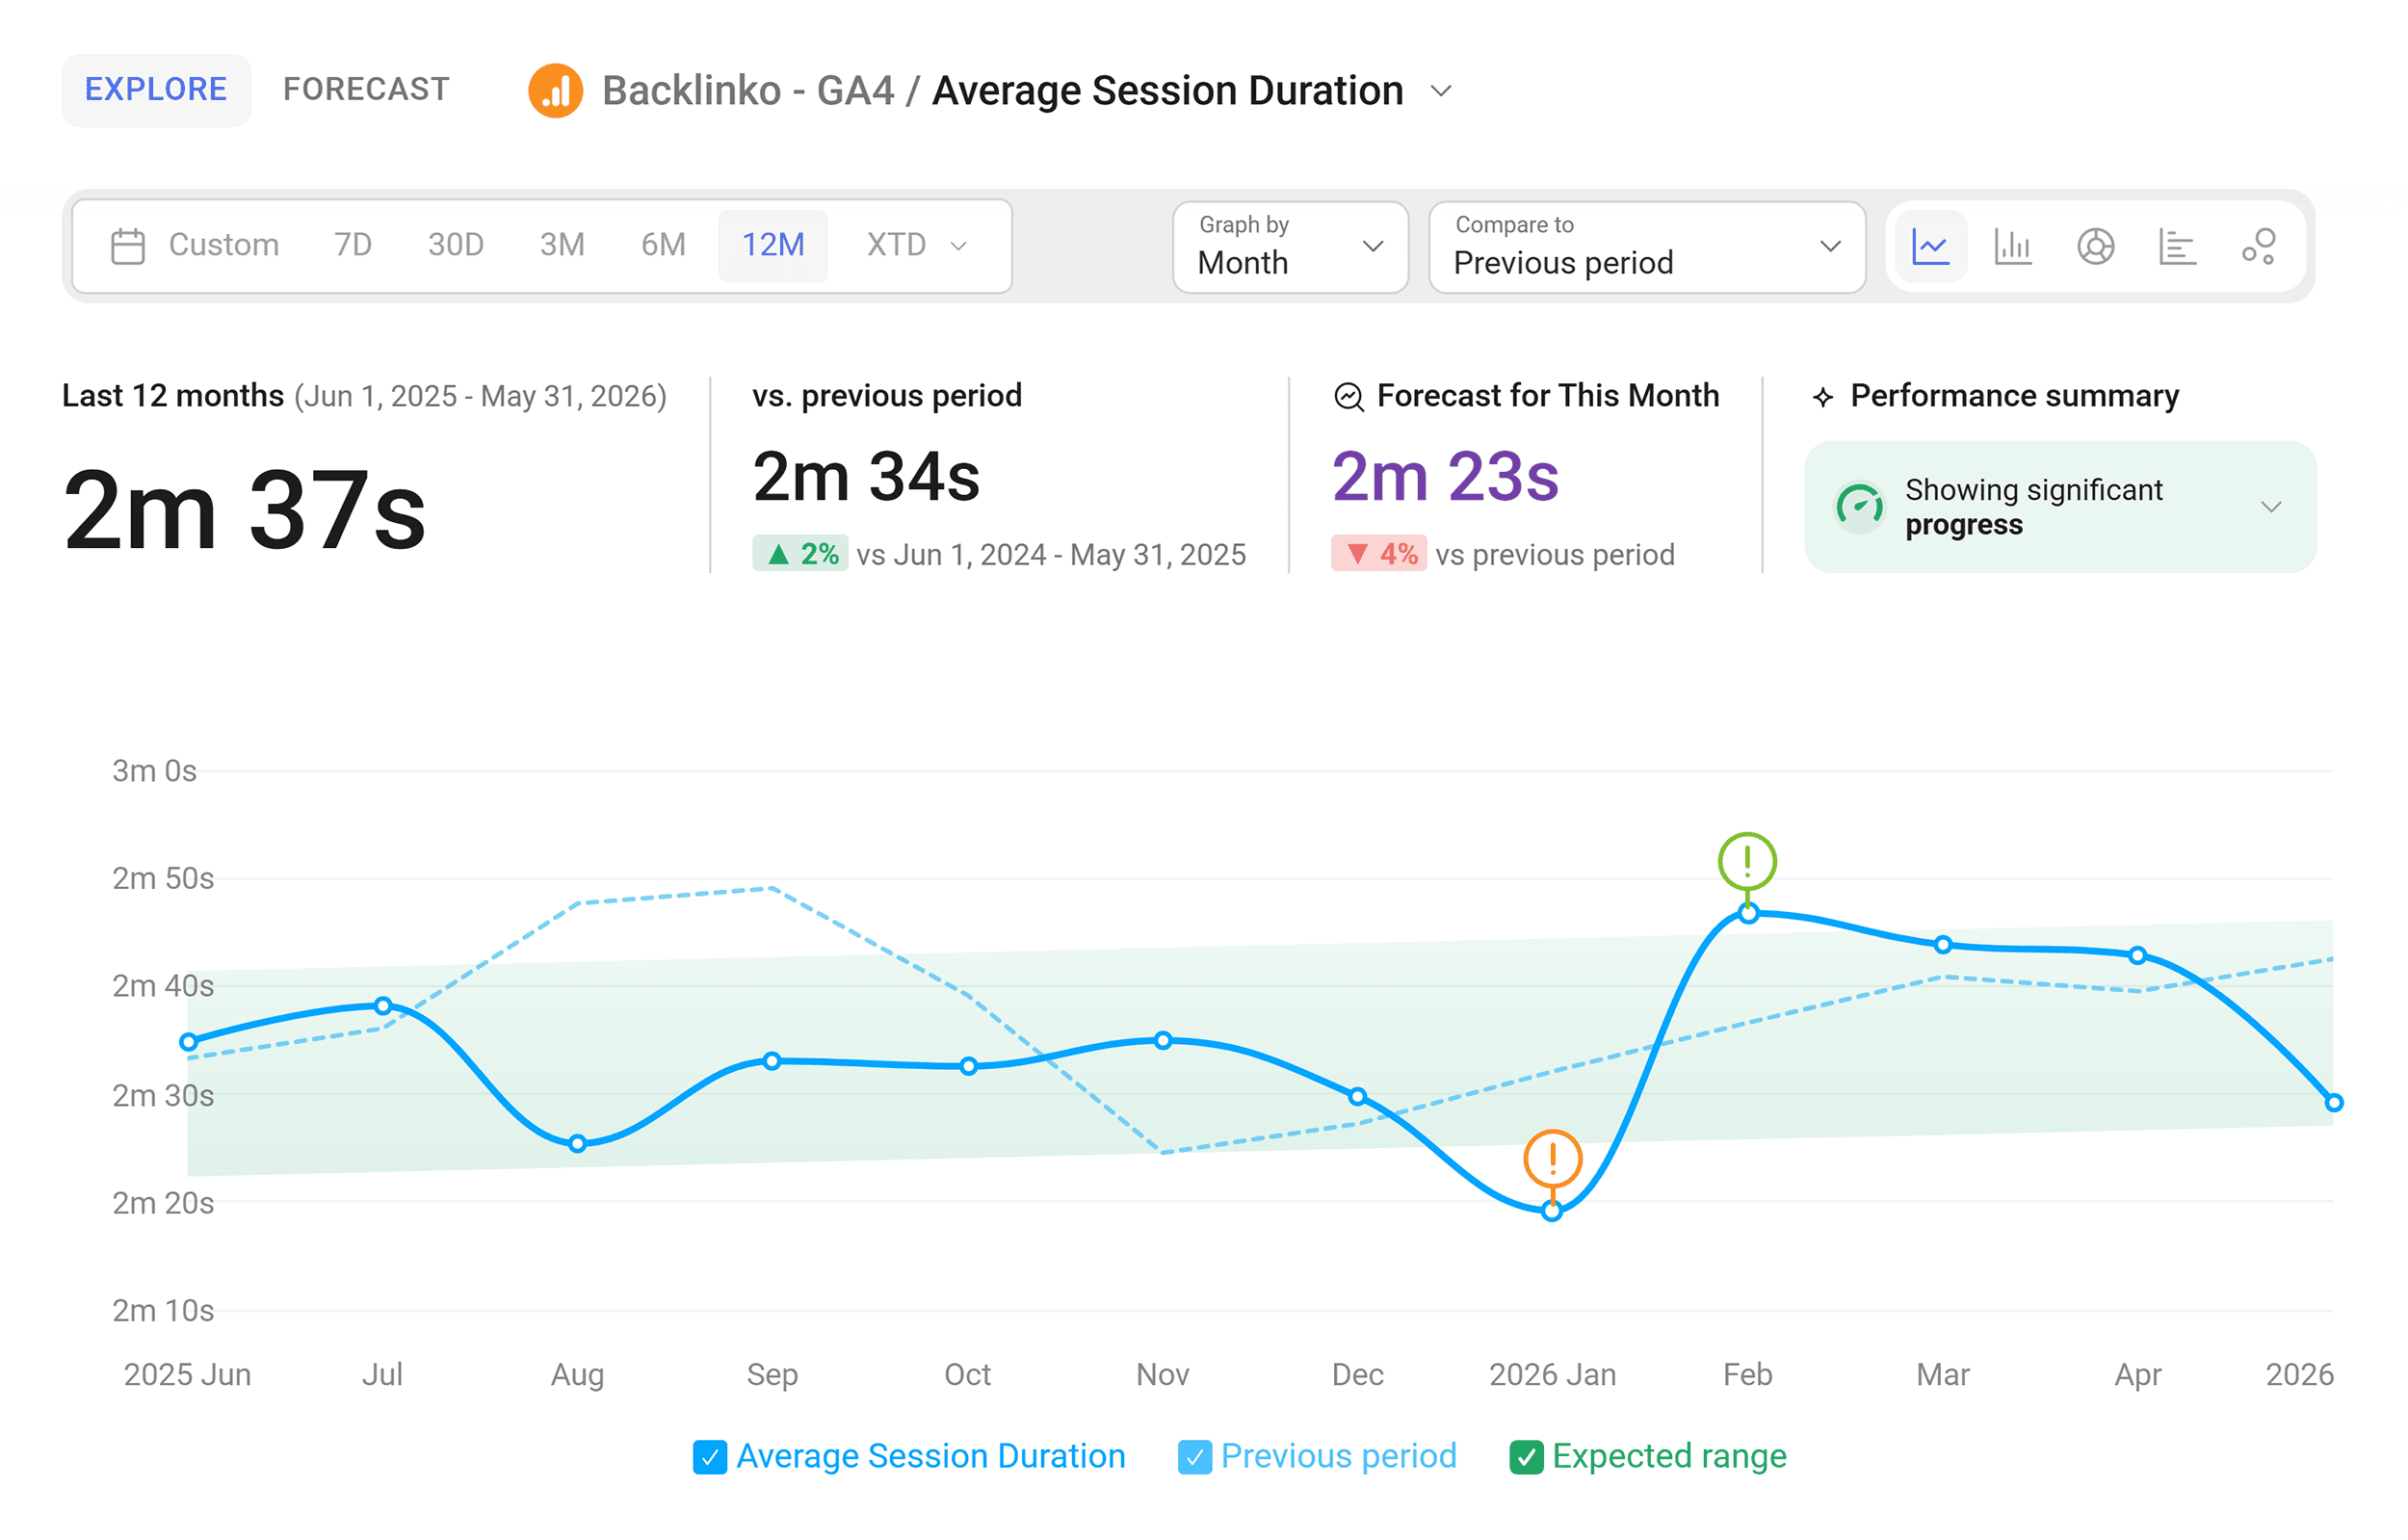
Task: Click the Average Session Duration legend label
Action: (x=930, y=1457)
